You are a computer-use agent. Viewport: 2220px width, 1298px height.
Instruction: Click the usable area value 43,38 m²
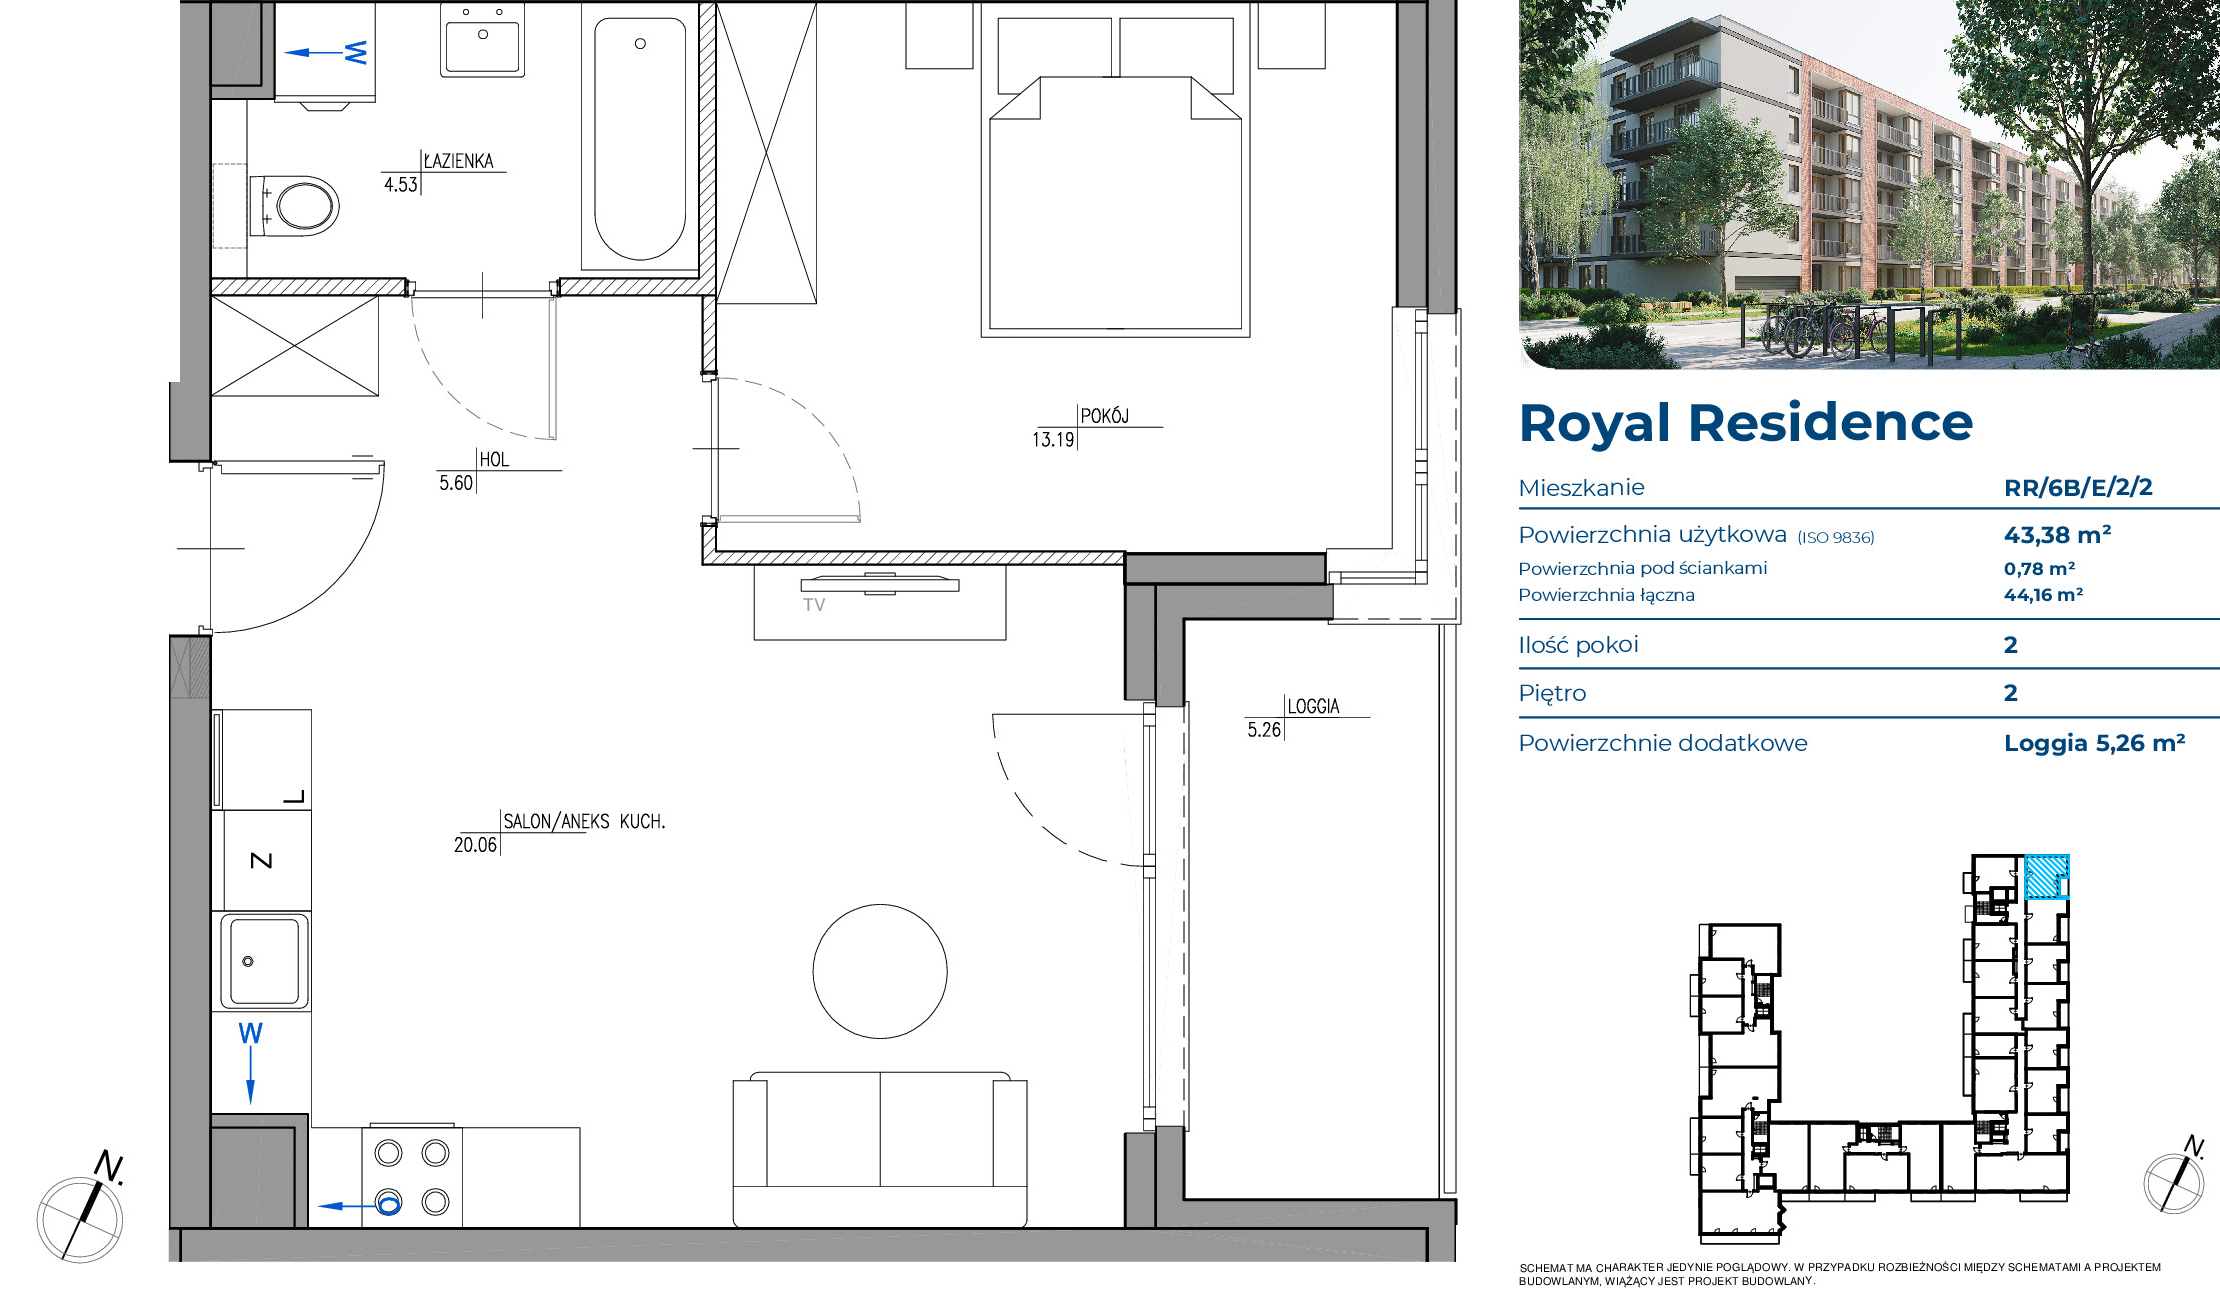tap(2057, 535)
